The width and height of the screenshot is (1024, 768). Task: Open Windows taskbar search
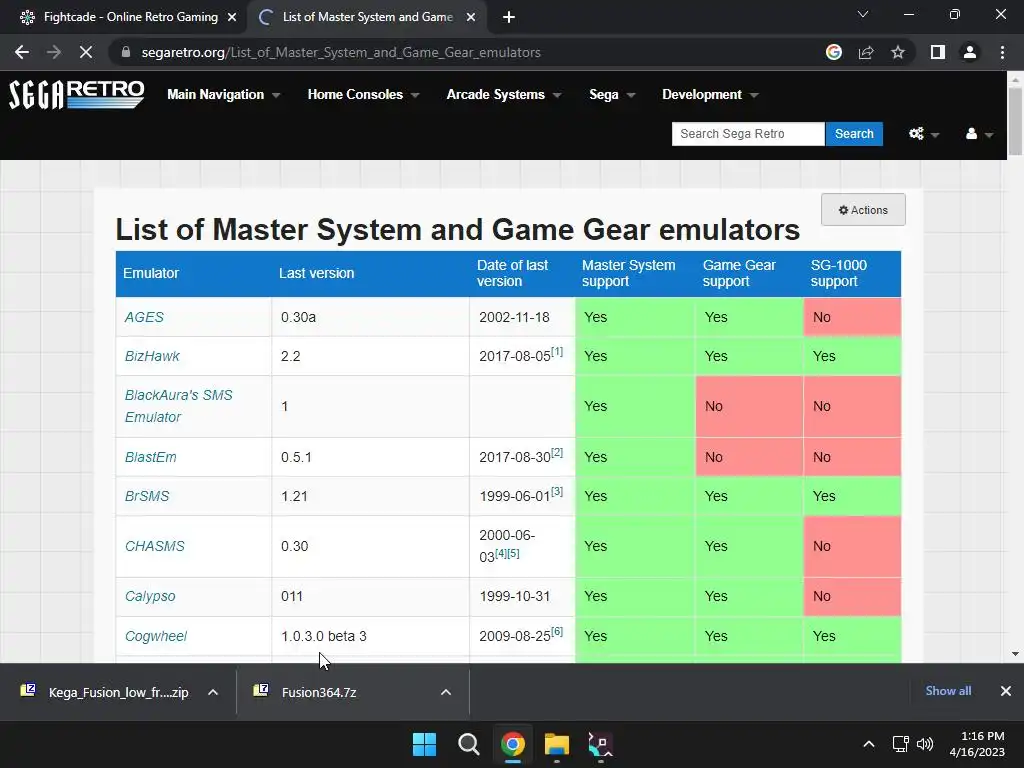pos(468,744)
